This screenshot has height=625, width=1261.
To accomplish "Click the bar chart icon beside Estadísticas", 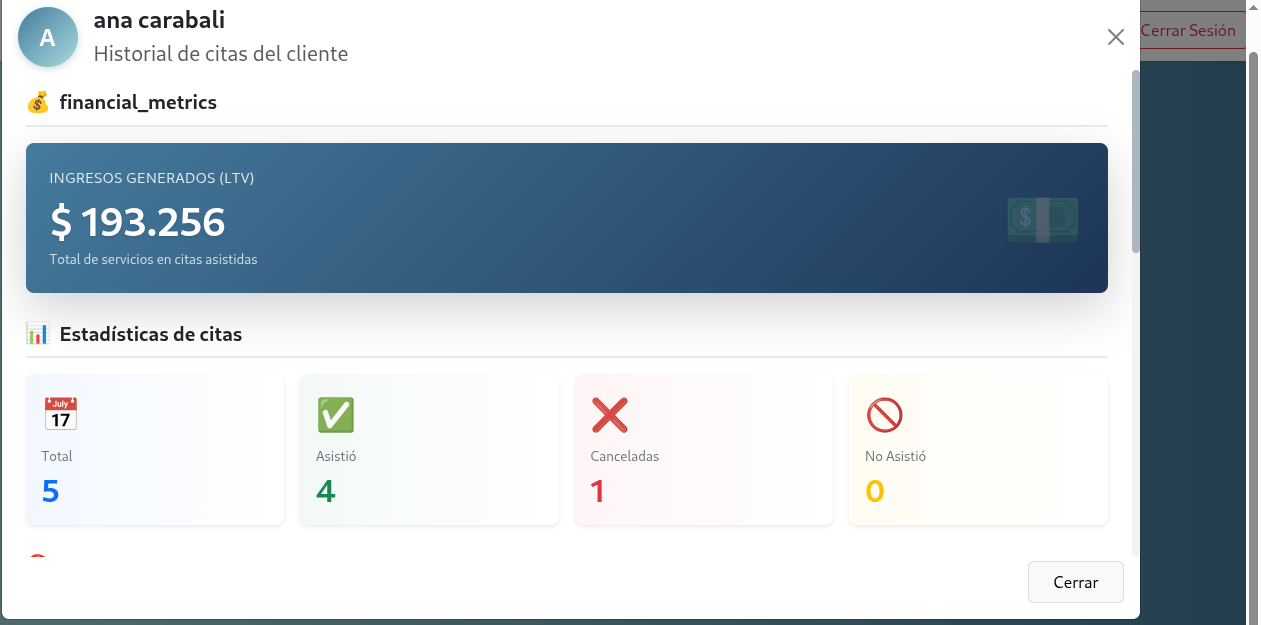I will click(x=38, y=334).
